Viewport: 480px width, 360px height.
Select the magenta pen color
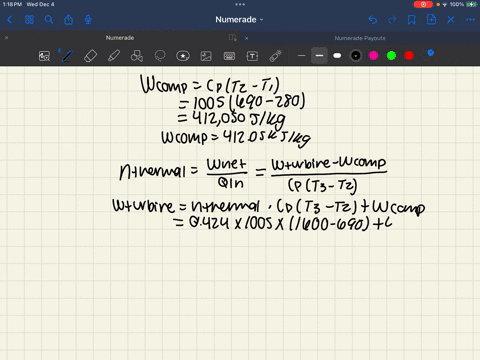(373, 56)
